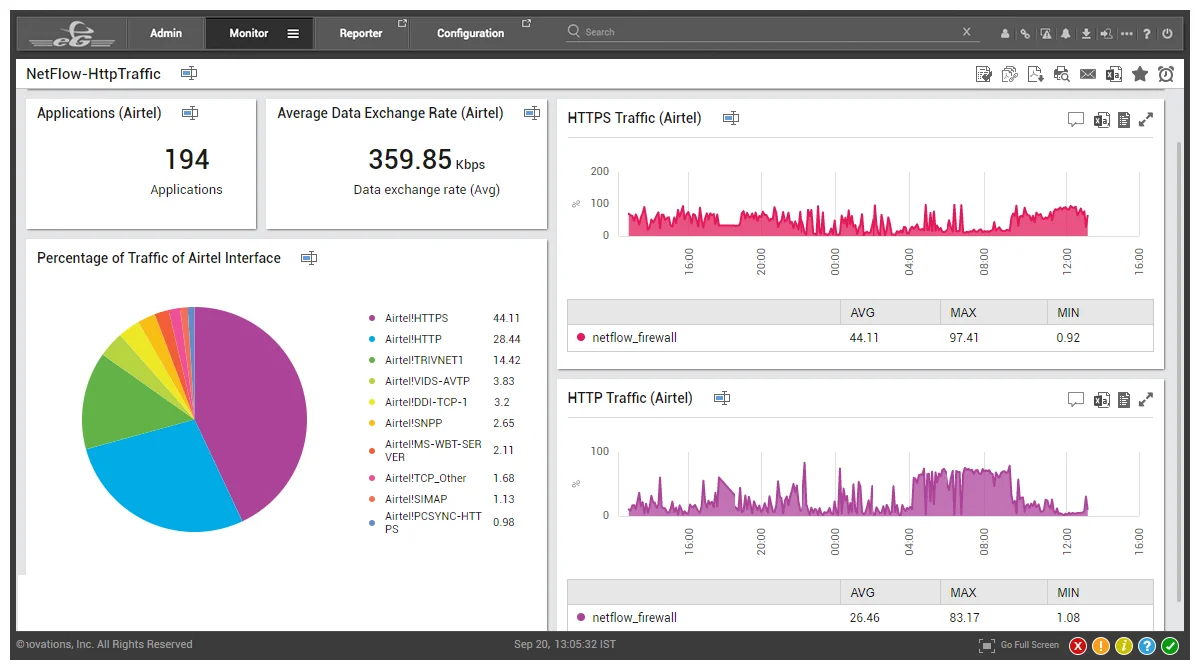Show normal state with green check icon
Screen dimensions: 1200x670
click(1170, 646)
